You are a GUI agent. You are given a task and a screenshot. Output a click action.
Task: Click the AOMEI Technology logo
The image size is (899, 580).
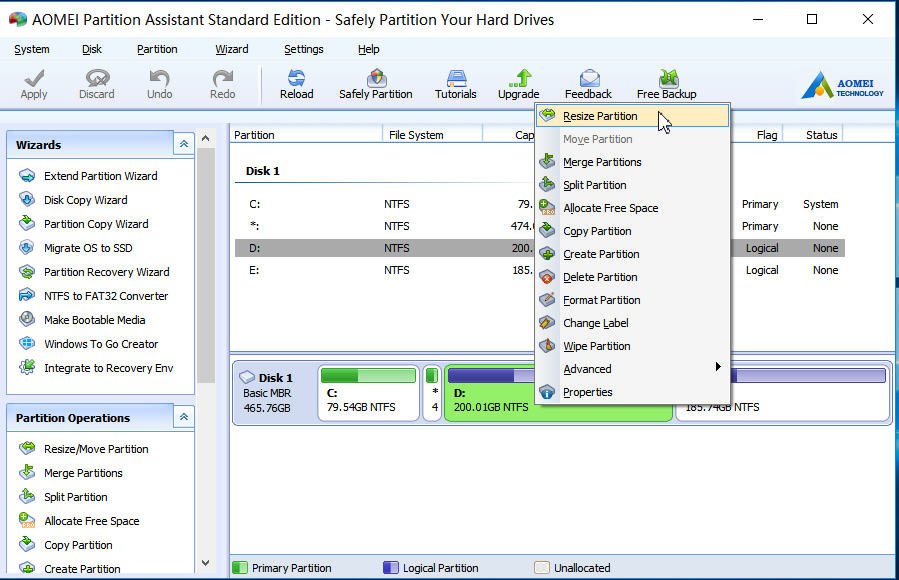842,85
